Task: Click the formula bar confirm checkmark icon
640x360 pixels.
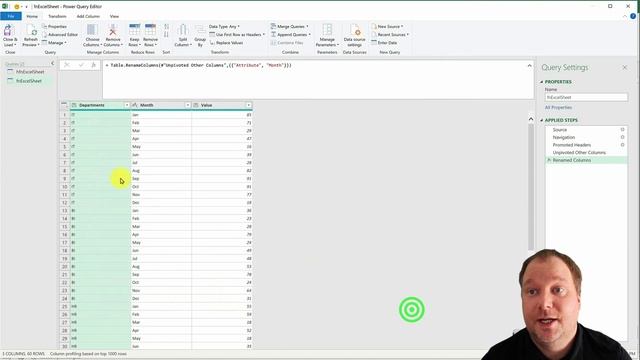Action: 81,65
